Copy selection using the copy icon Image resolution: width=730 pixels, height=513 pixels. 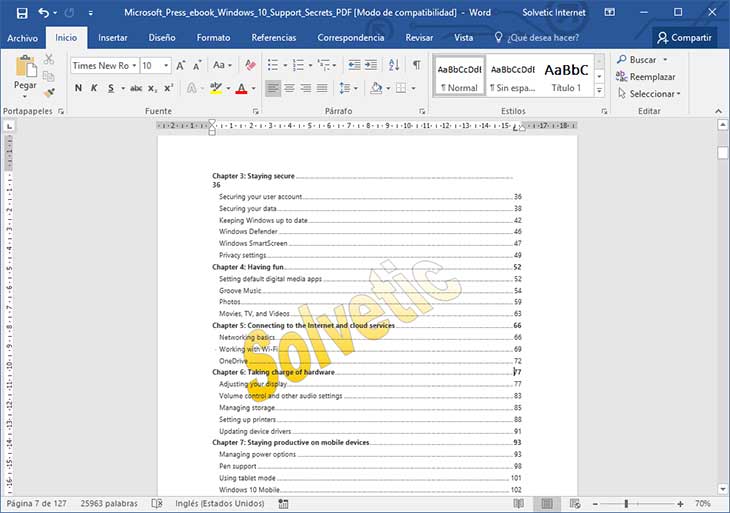pyautogui.click(x=49, y=76)
